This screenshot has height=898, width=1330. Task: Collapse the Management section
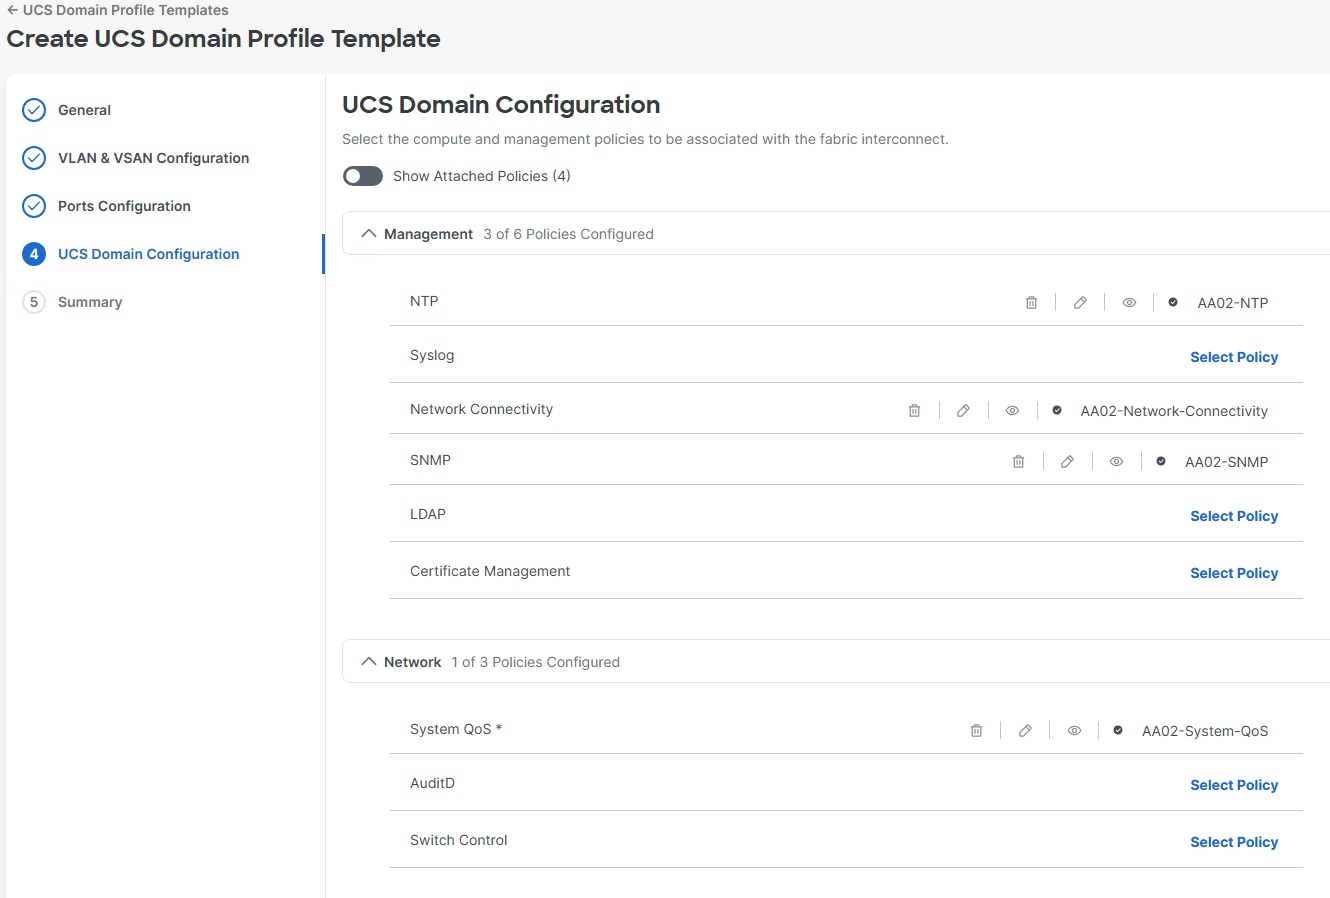[x=369, y=234]
